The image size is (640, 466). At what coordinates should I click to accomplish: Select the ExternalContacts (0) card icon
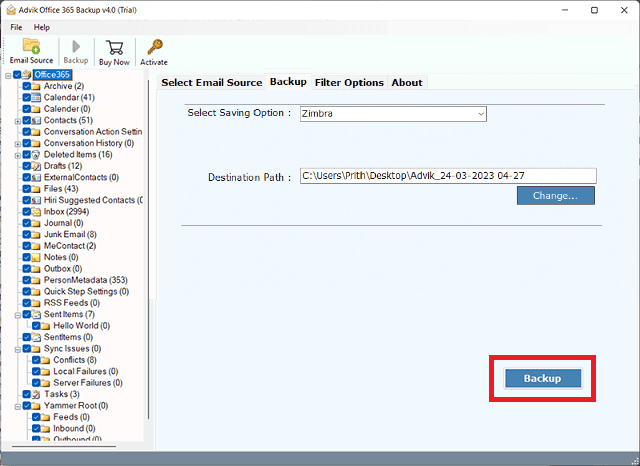(36, 178)
